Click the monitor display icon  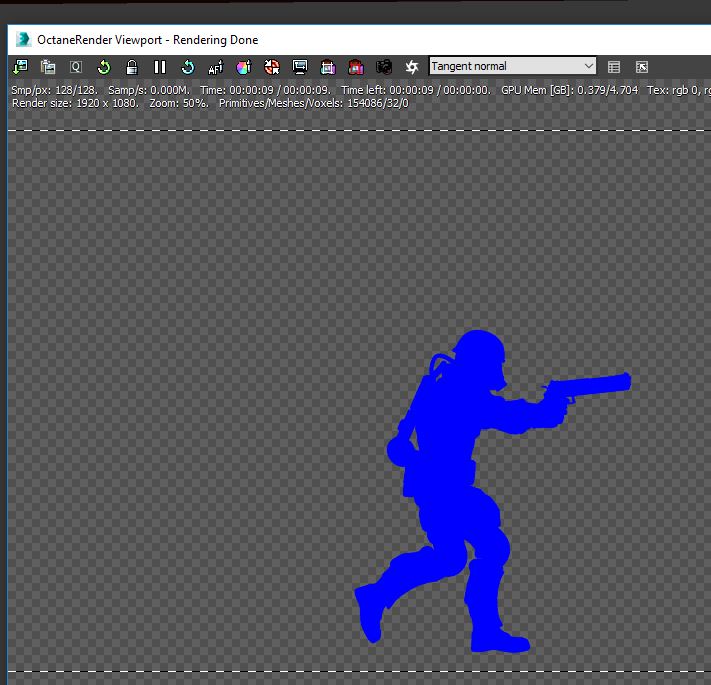(300, 67)
